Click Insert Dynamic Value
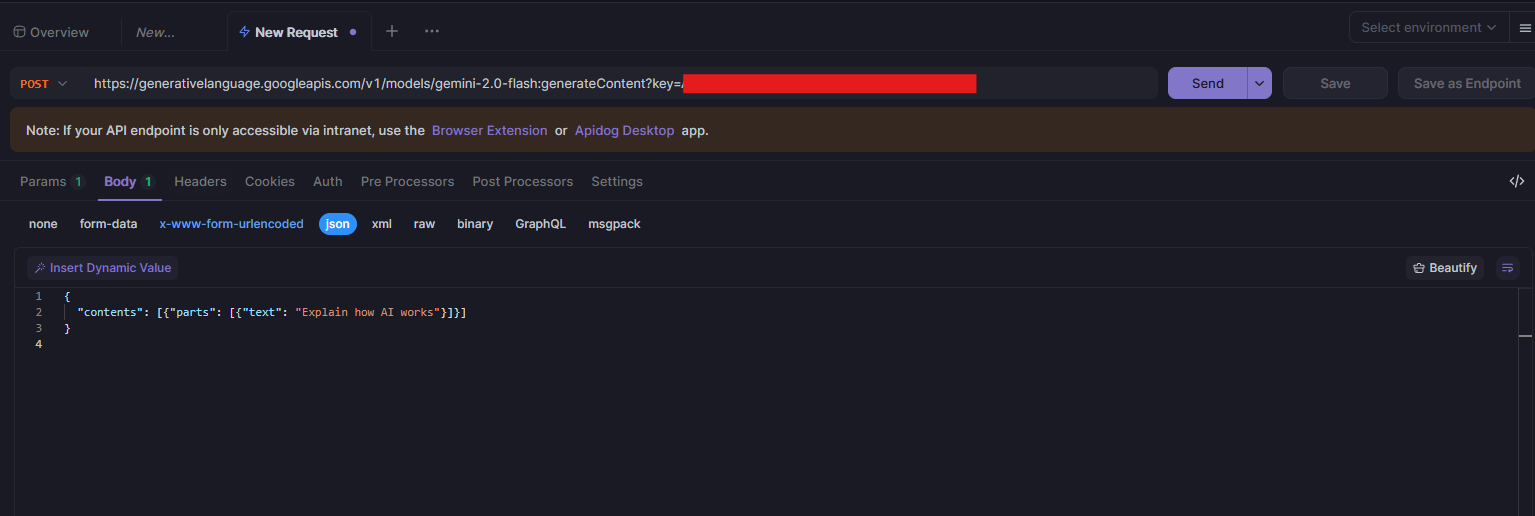The height and width of the screenshot is (516, 1535). [x=103, y=268]
